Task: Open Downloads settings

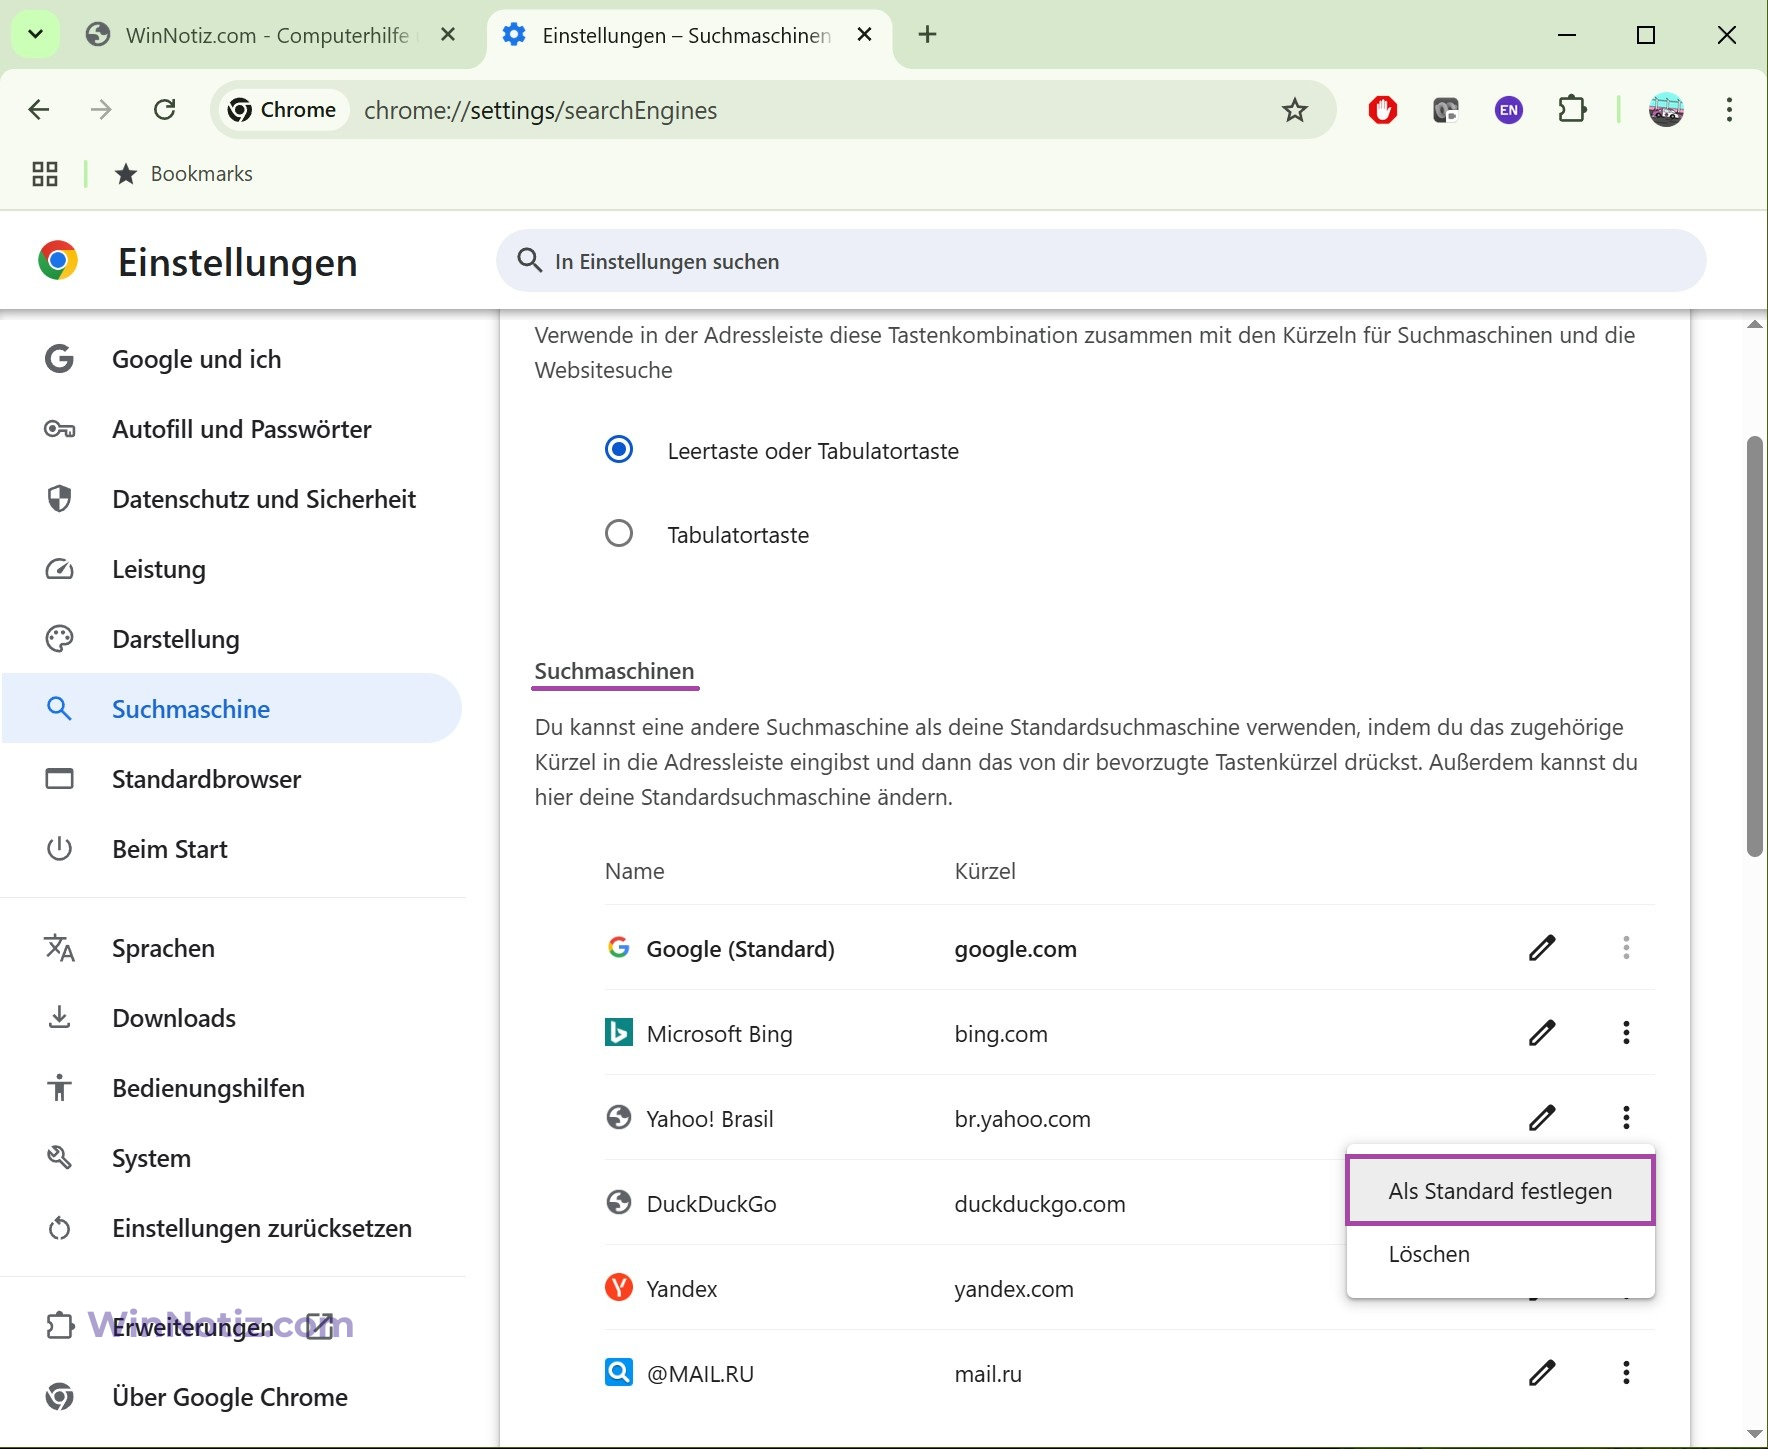Action: [x=232, y=1018]
